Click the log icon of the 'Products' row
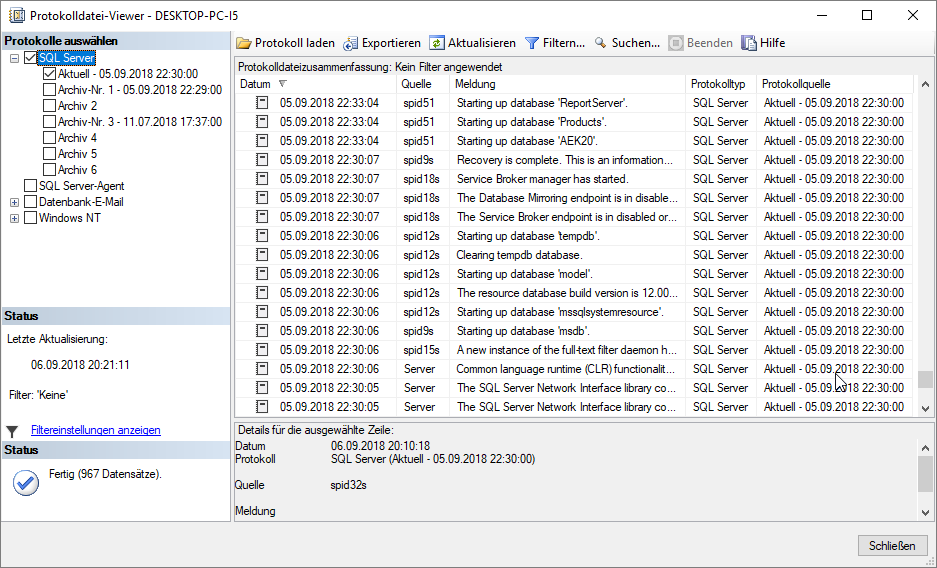Screen dimensions: 937x568 pos(262,122)
